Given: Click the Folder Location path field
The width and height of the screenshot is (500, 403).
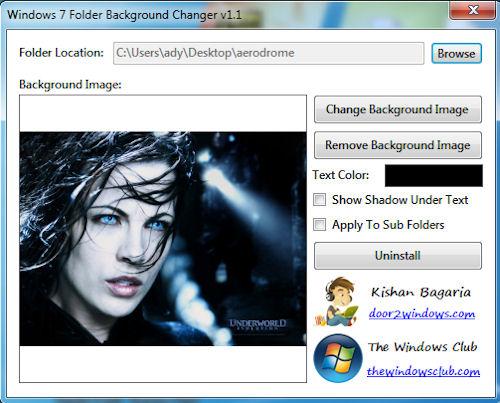Looking at the screenshot, I should tap(268, 53).
